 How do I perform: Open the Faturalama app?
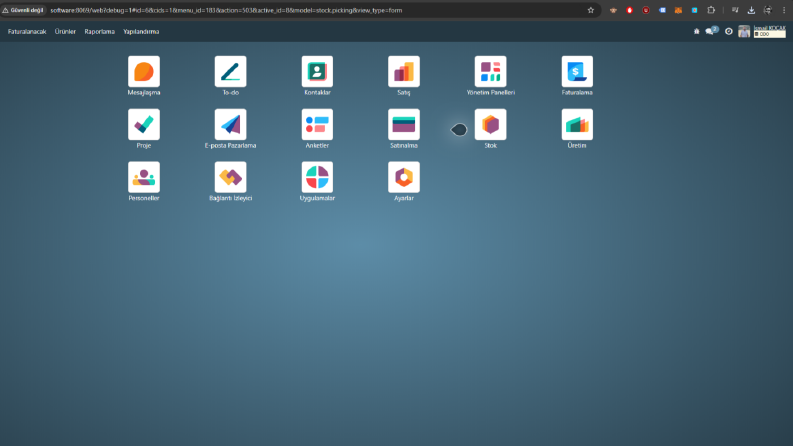(x=577, y=72)
